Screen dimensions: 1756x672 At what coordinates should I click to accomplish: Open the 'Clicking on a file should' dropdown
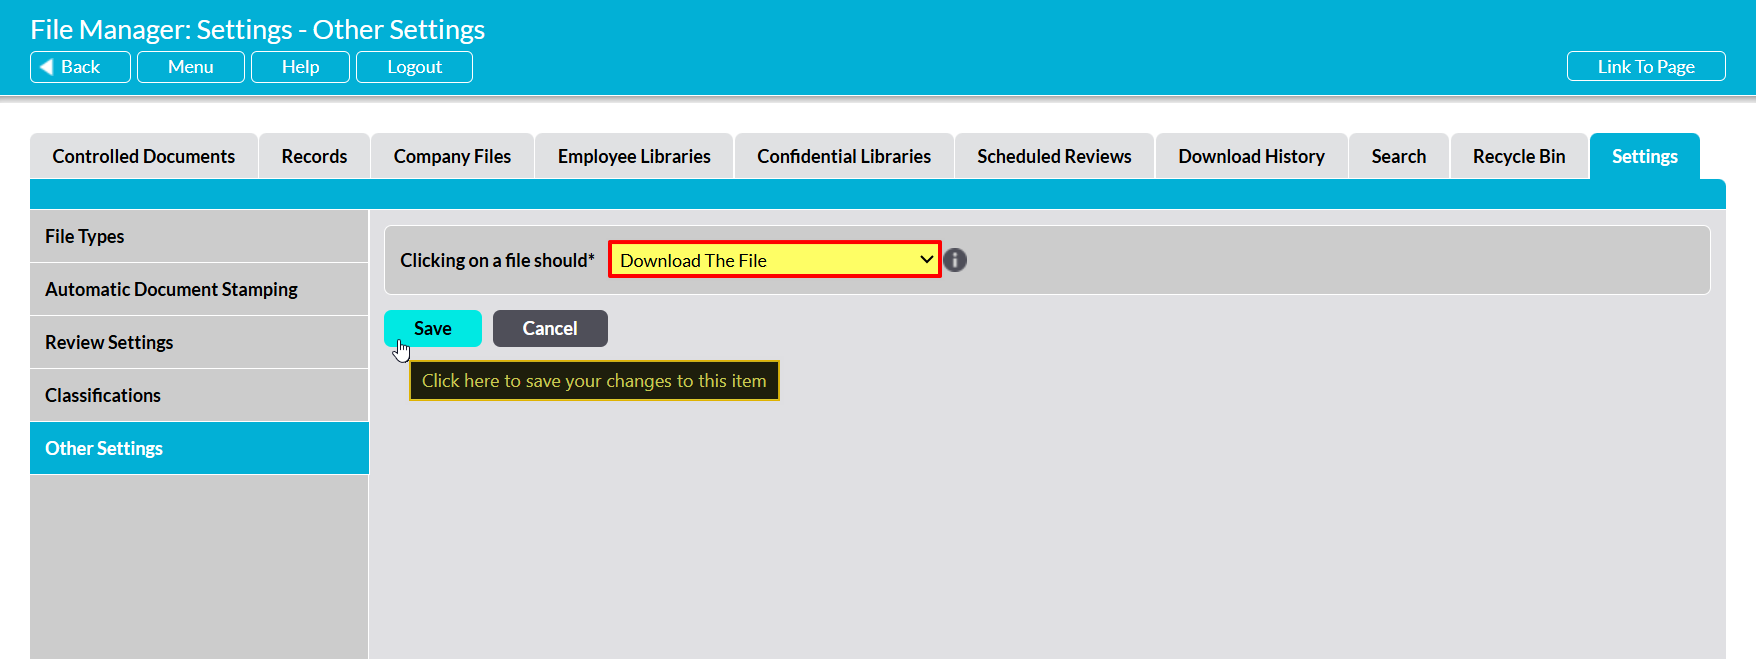[x=775, y=260]
